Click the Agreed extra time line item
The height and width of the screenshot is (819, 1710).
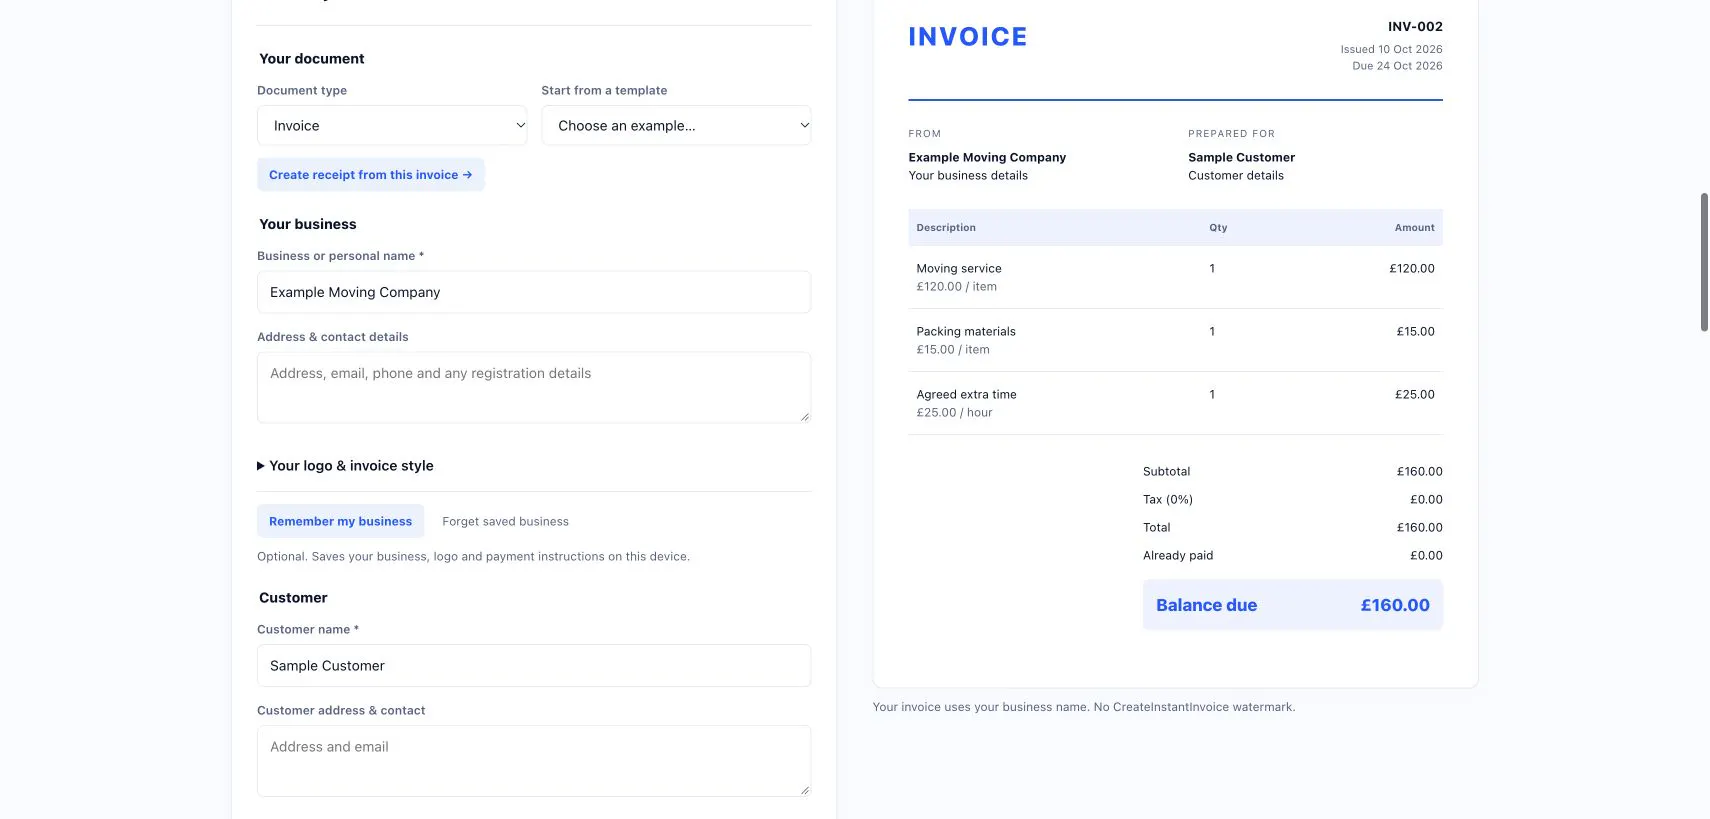coord(966,395)
